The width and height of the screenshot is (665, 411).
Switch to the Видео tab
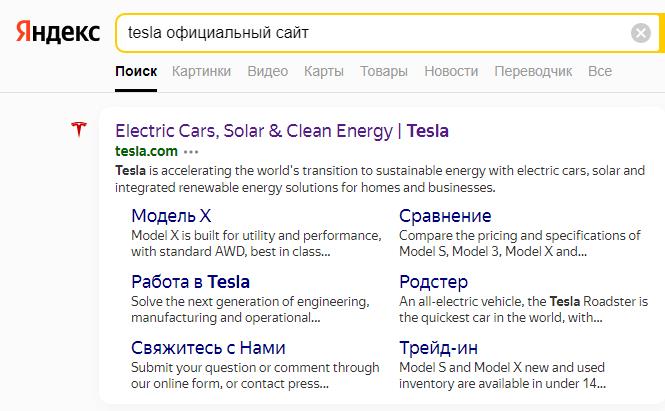point(267,71)
